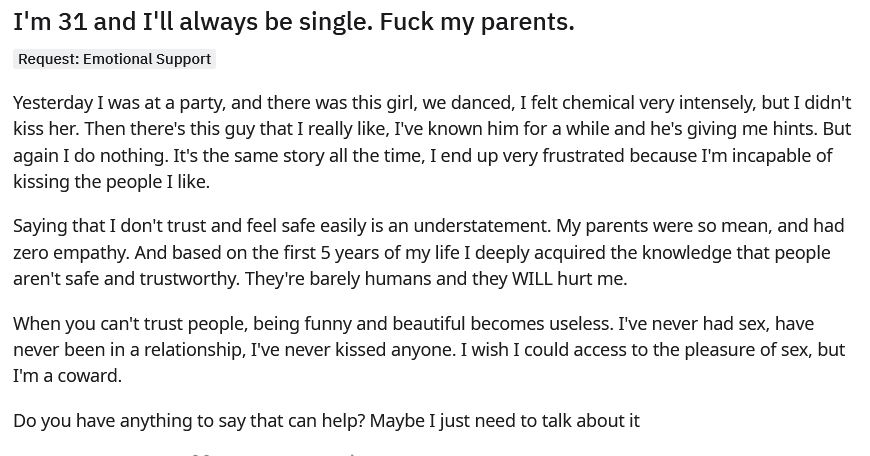
Task: Click the capitalized word "WILL" in the post
Action: pos(539,279)
